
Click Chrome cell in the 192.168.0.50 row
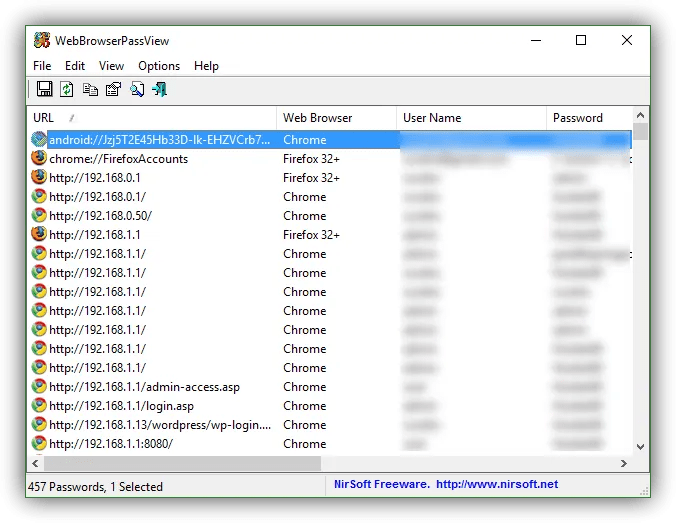(x=304, y=216)
